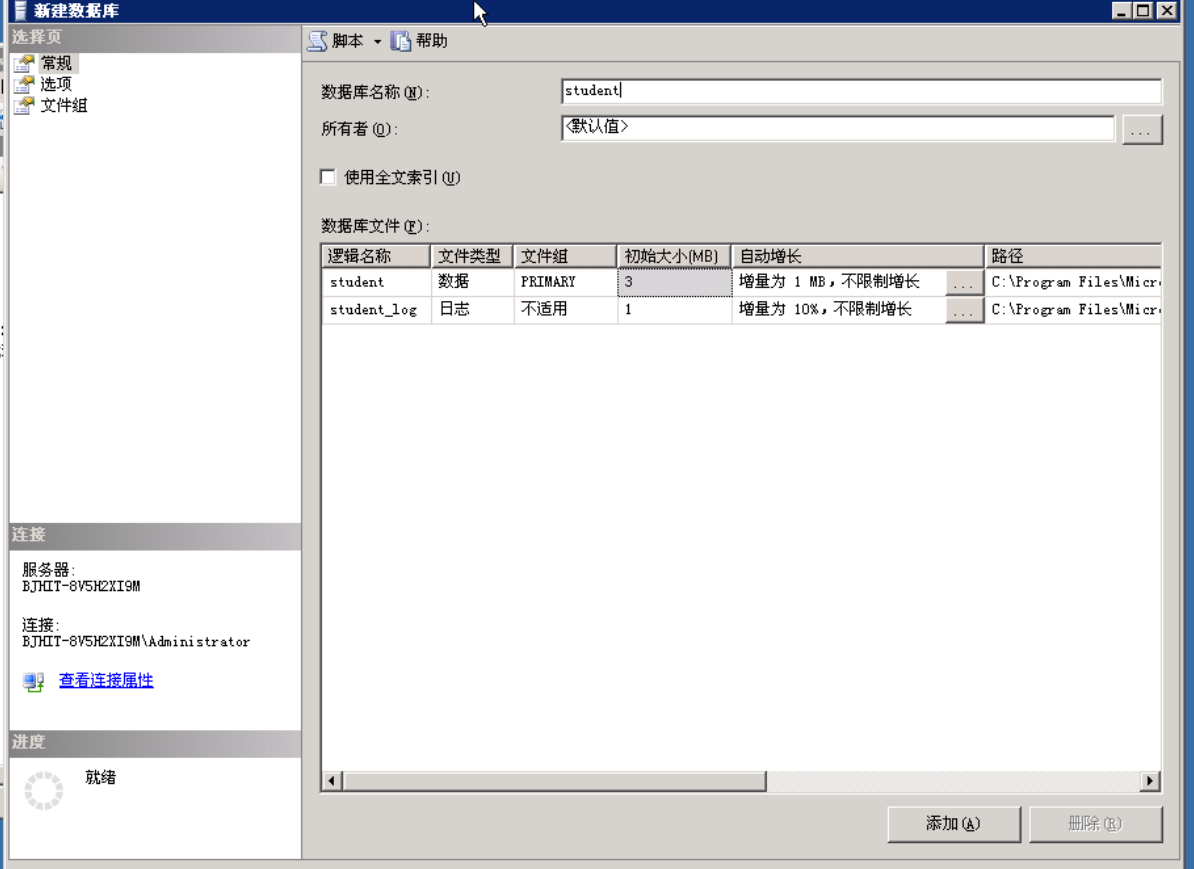Select the 不适用 filegroup cell
Image resolution: width=1194 pixels, height=869 pixels.
coord(565,309)
